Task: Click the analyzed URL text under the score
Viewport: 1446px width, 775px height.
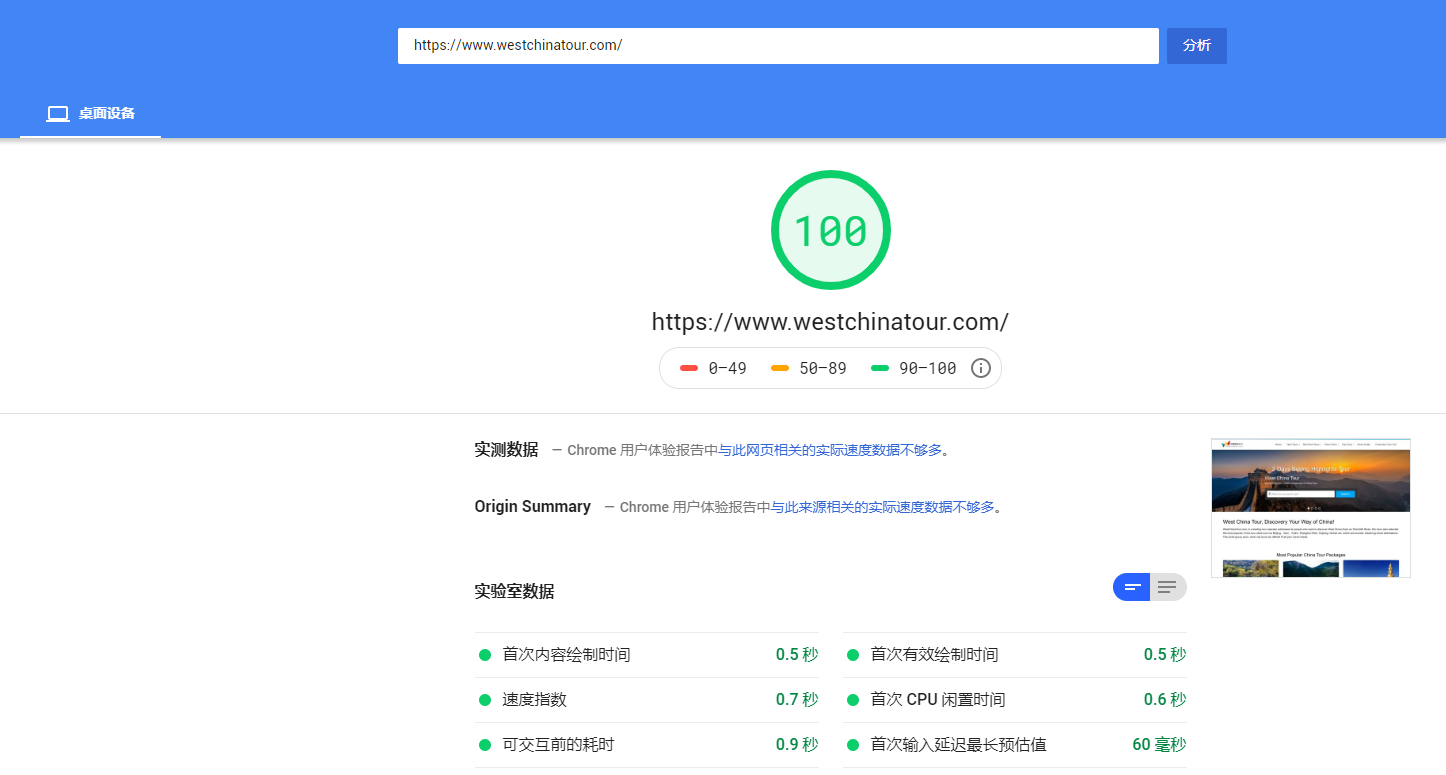Action: [830, 322]
